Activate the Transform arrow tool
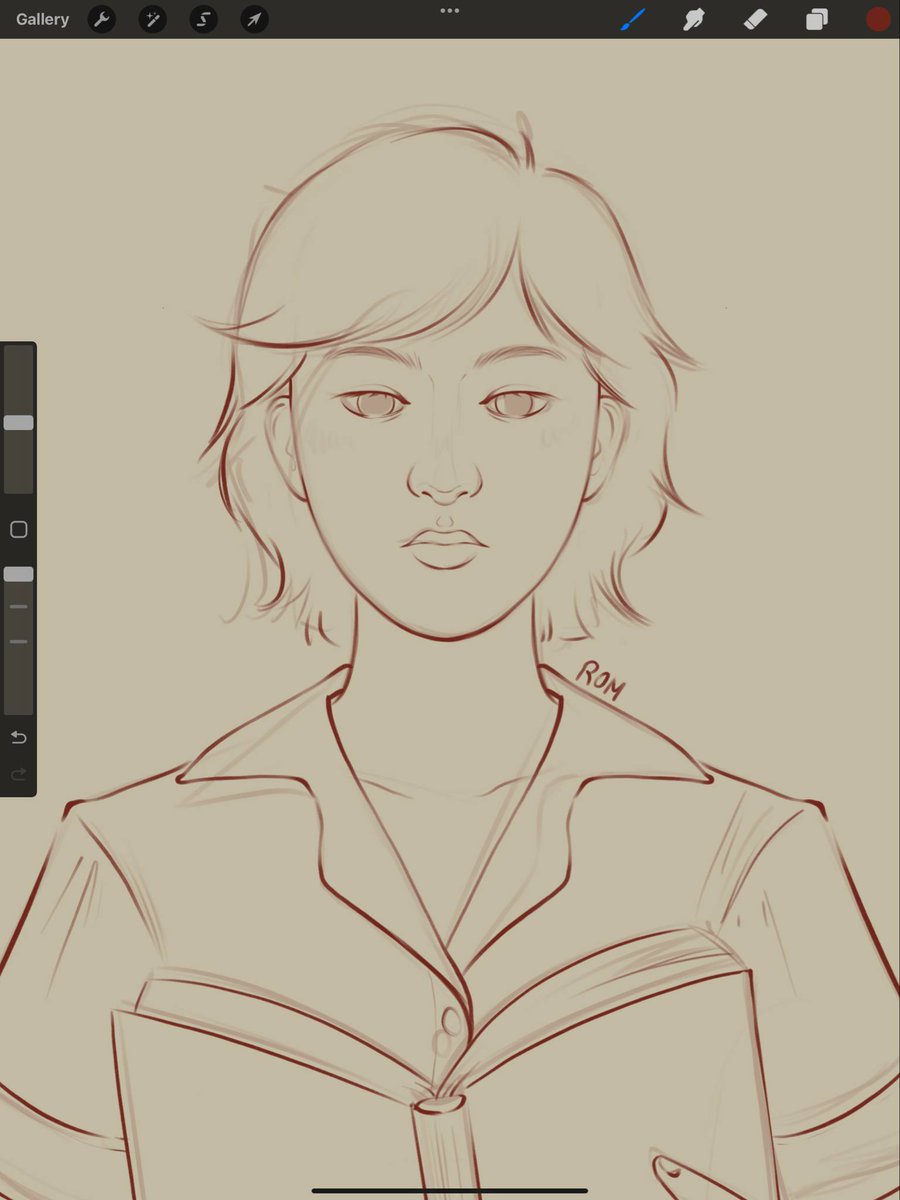The width and height of the screenshot is (900, 1200). tap(255, 19)
